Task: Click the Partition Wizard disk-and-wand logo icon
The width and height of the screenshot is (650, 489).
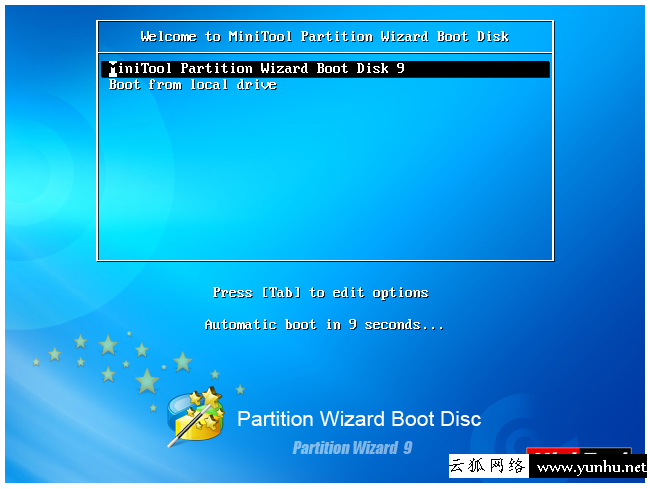Action: point(196,416)
